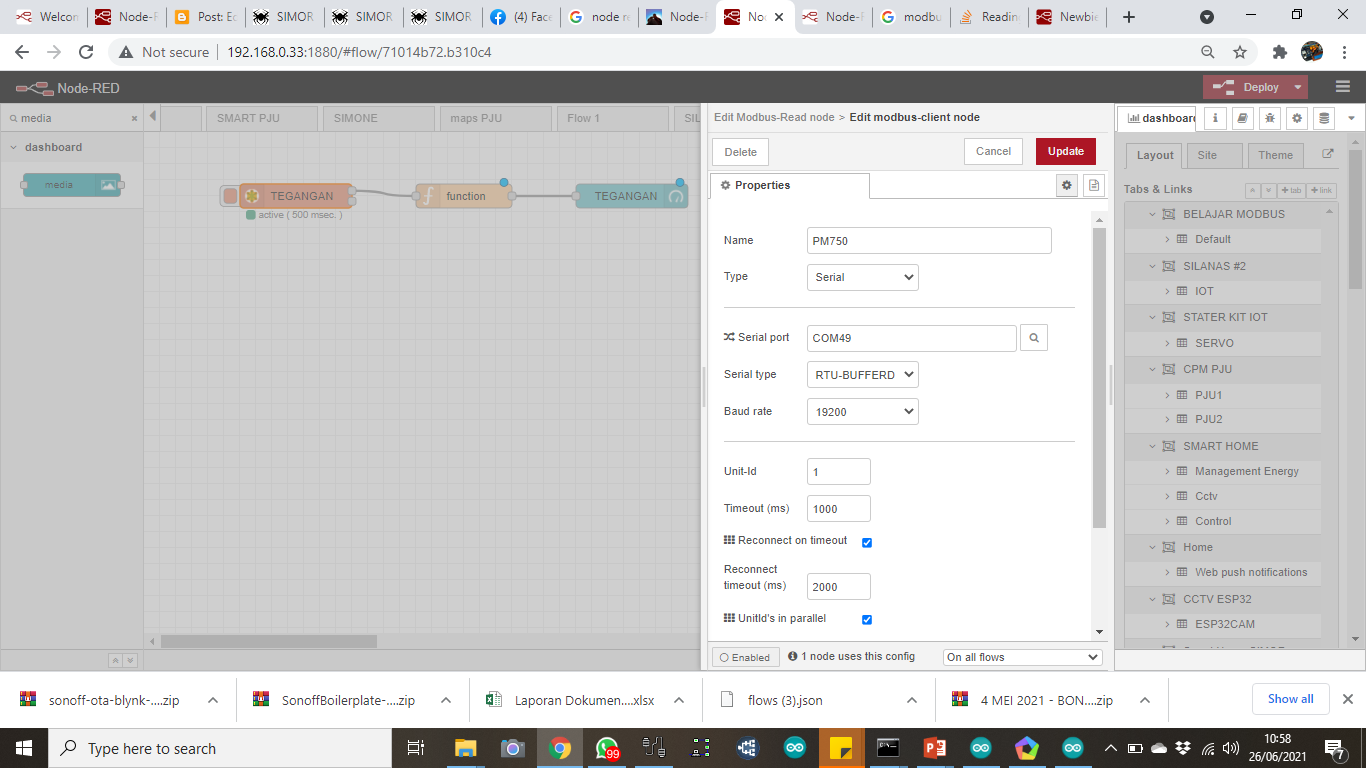Click the serial port search magnifier button
This screenshot has width=1366, height=768.
[x=1034, y=338]
